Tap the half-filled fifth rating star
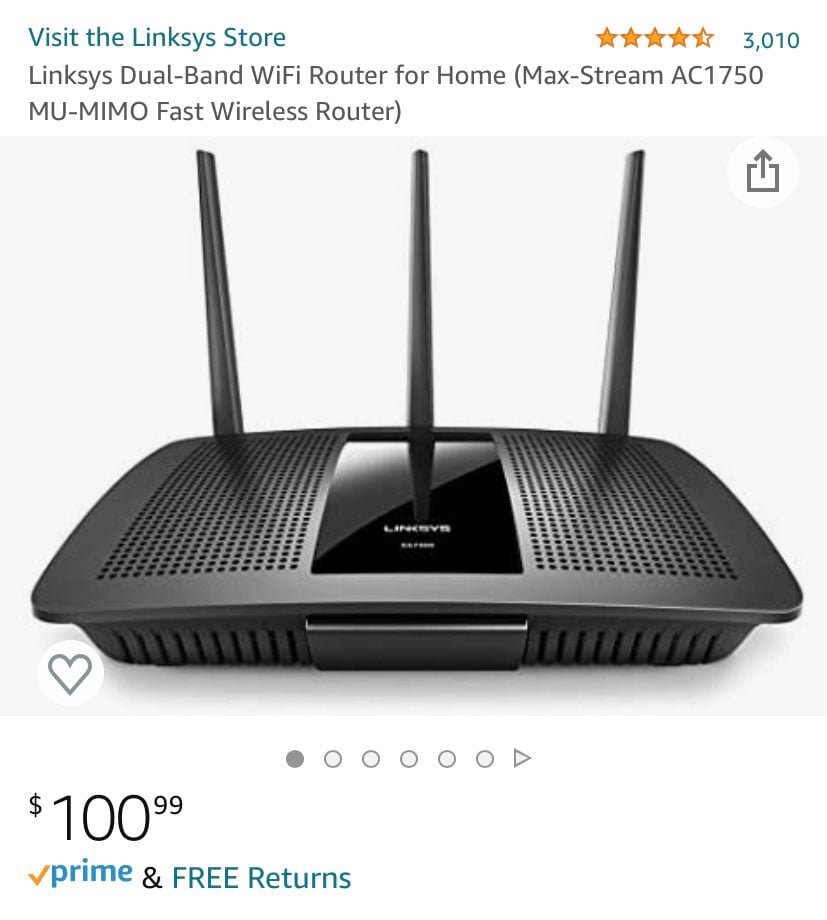827x920 pixels. tap(703, 39)
